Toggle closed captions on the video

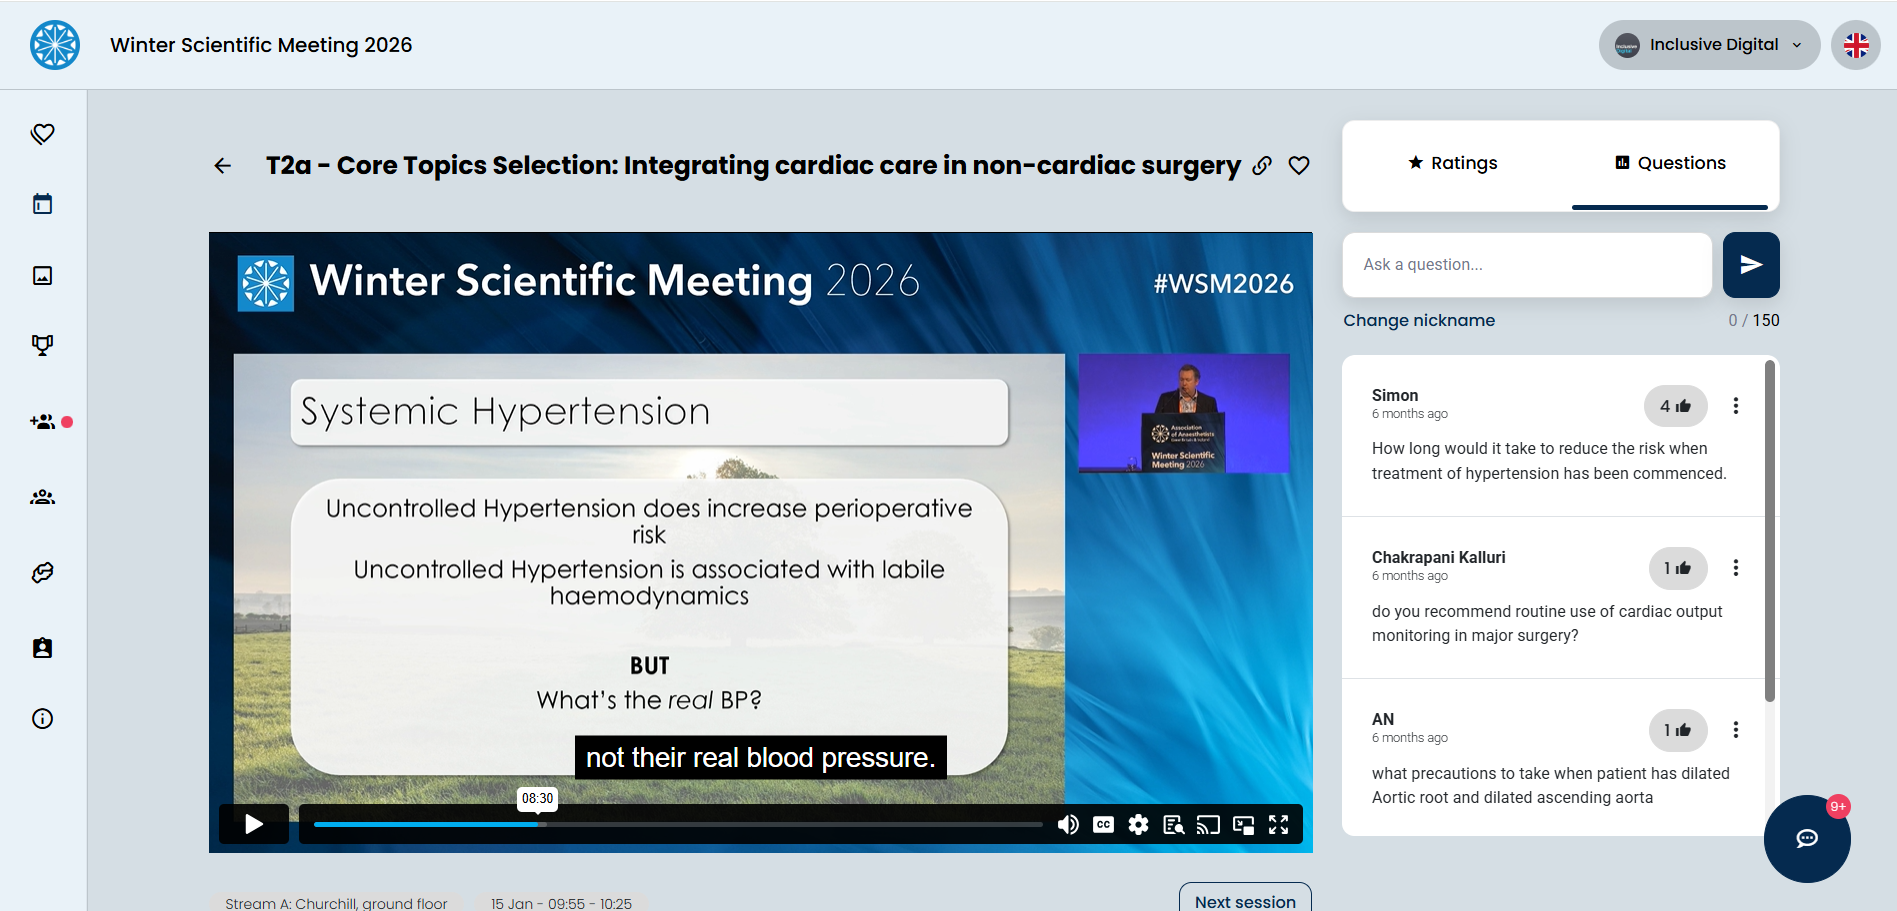click(1103, 825)
